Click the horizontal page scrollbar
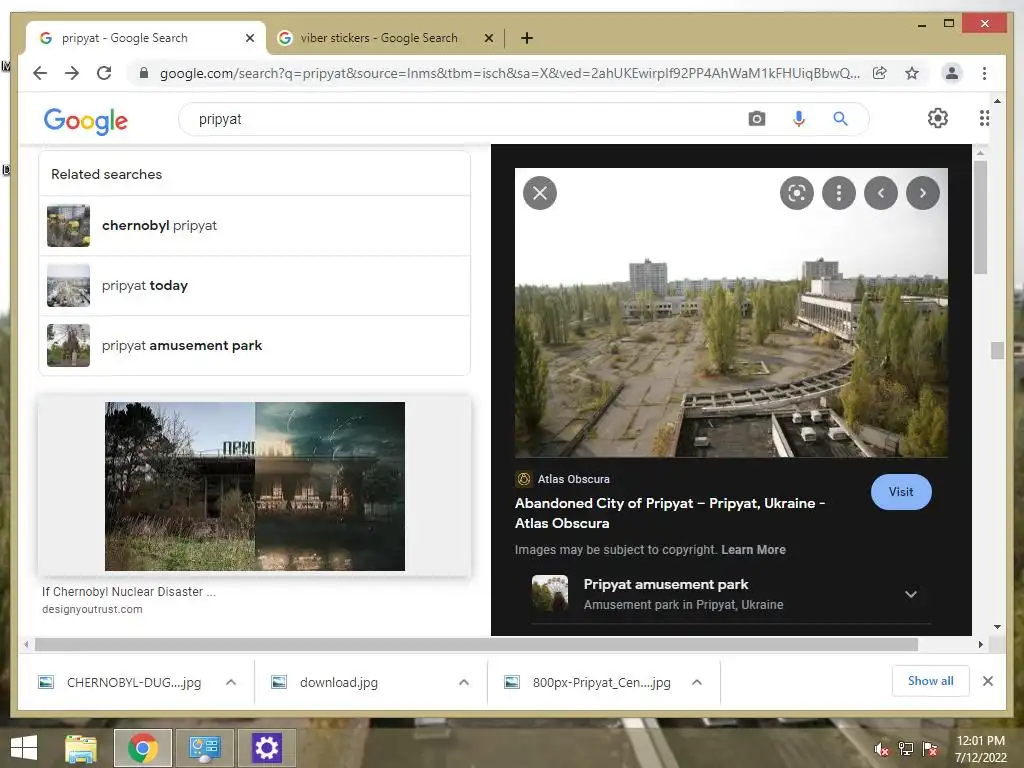This screenshot has width=1024, height=768. 476,645
